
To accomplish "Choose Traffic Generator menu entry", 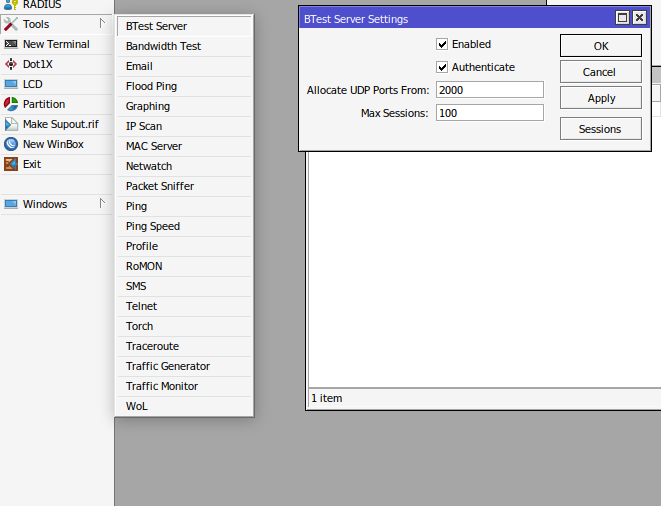I will coord(167,366).
